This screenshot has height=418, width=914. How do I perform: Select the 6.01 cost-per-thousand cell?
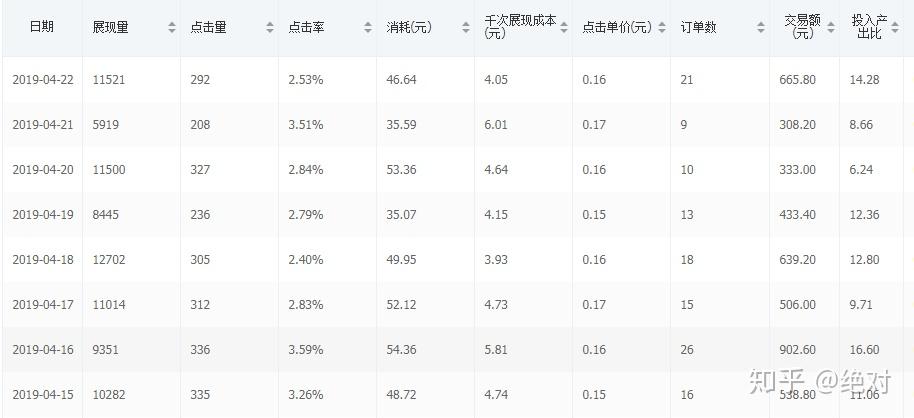coord(497,125)
